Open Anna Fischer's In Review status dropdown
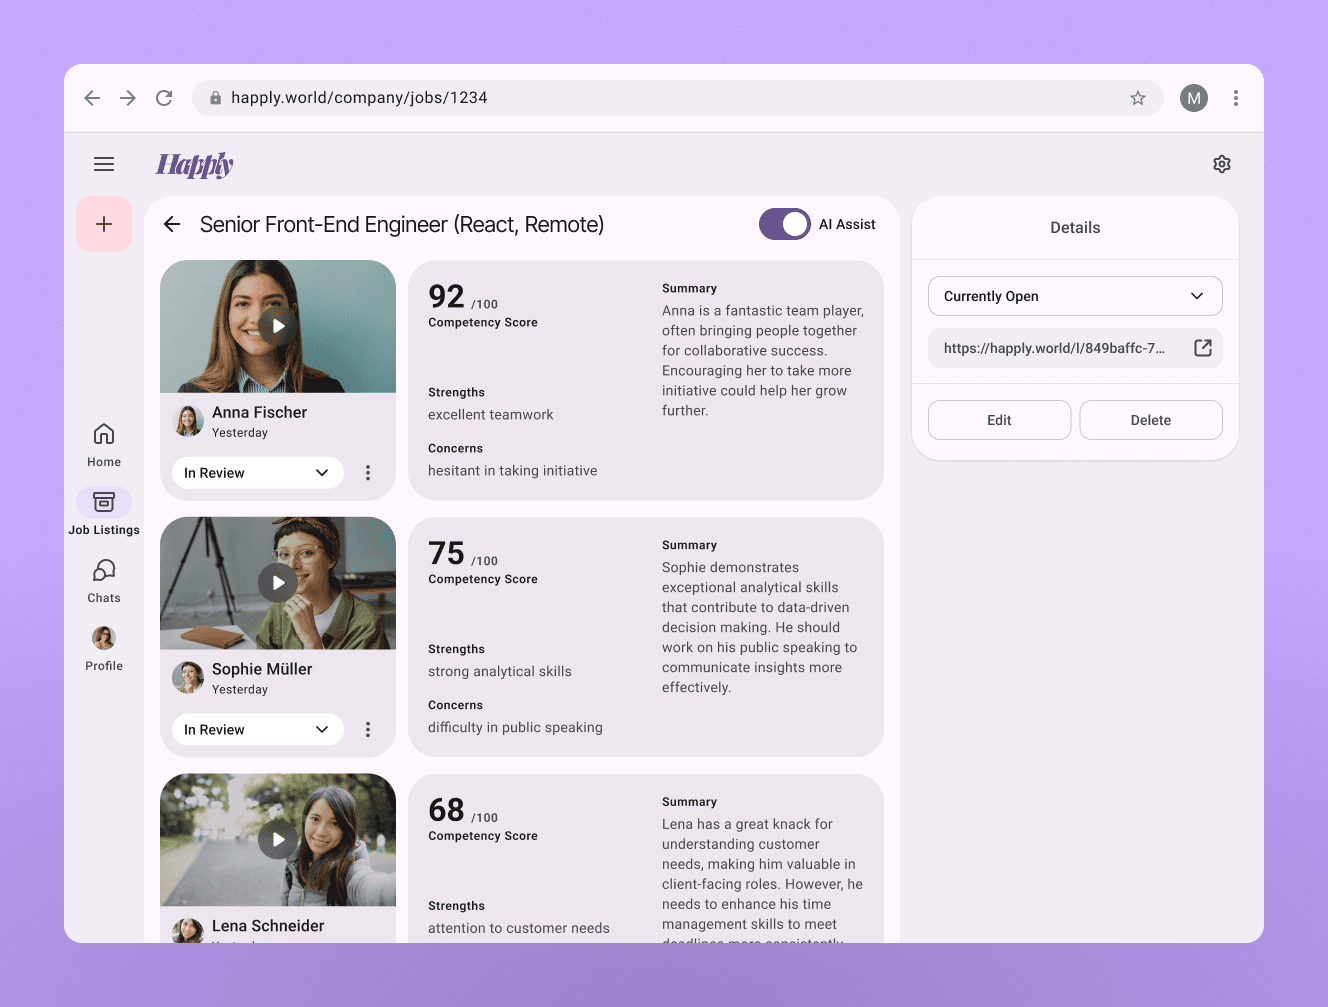The width and height of the screenshot is (1328, 1007). click(x=258, y=473)
